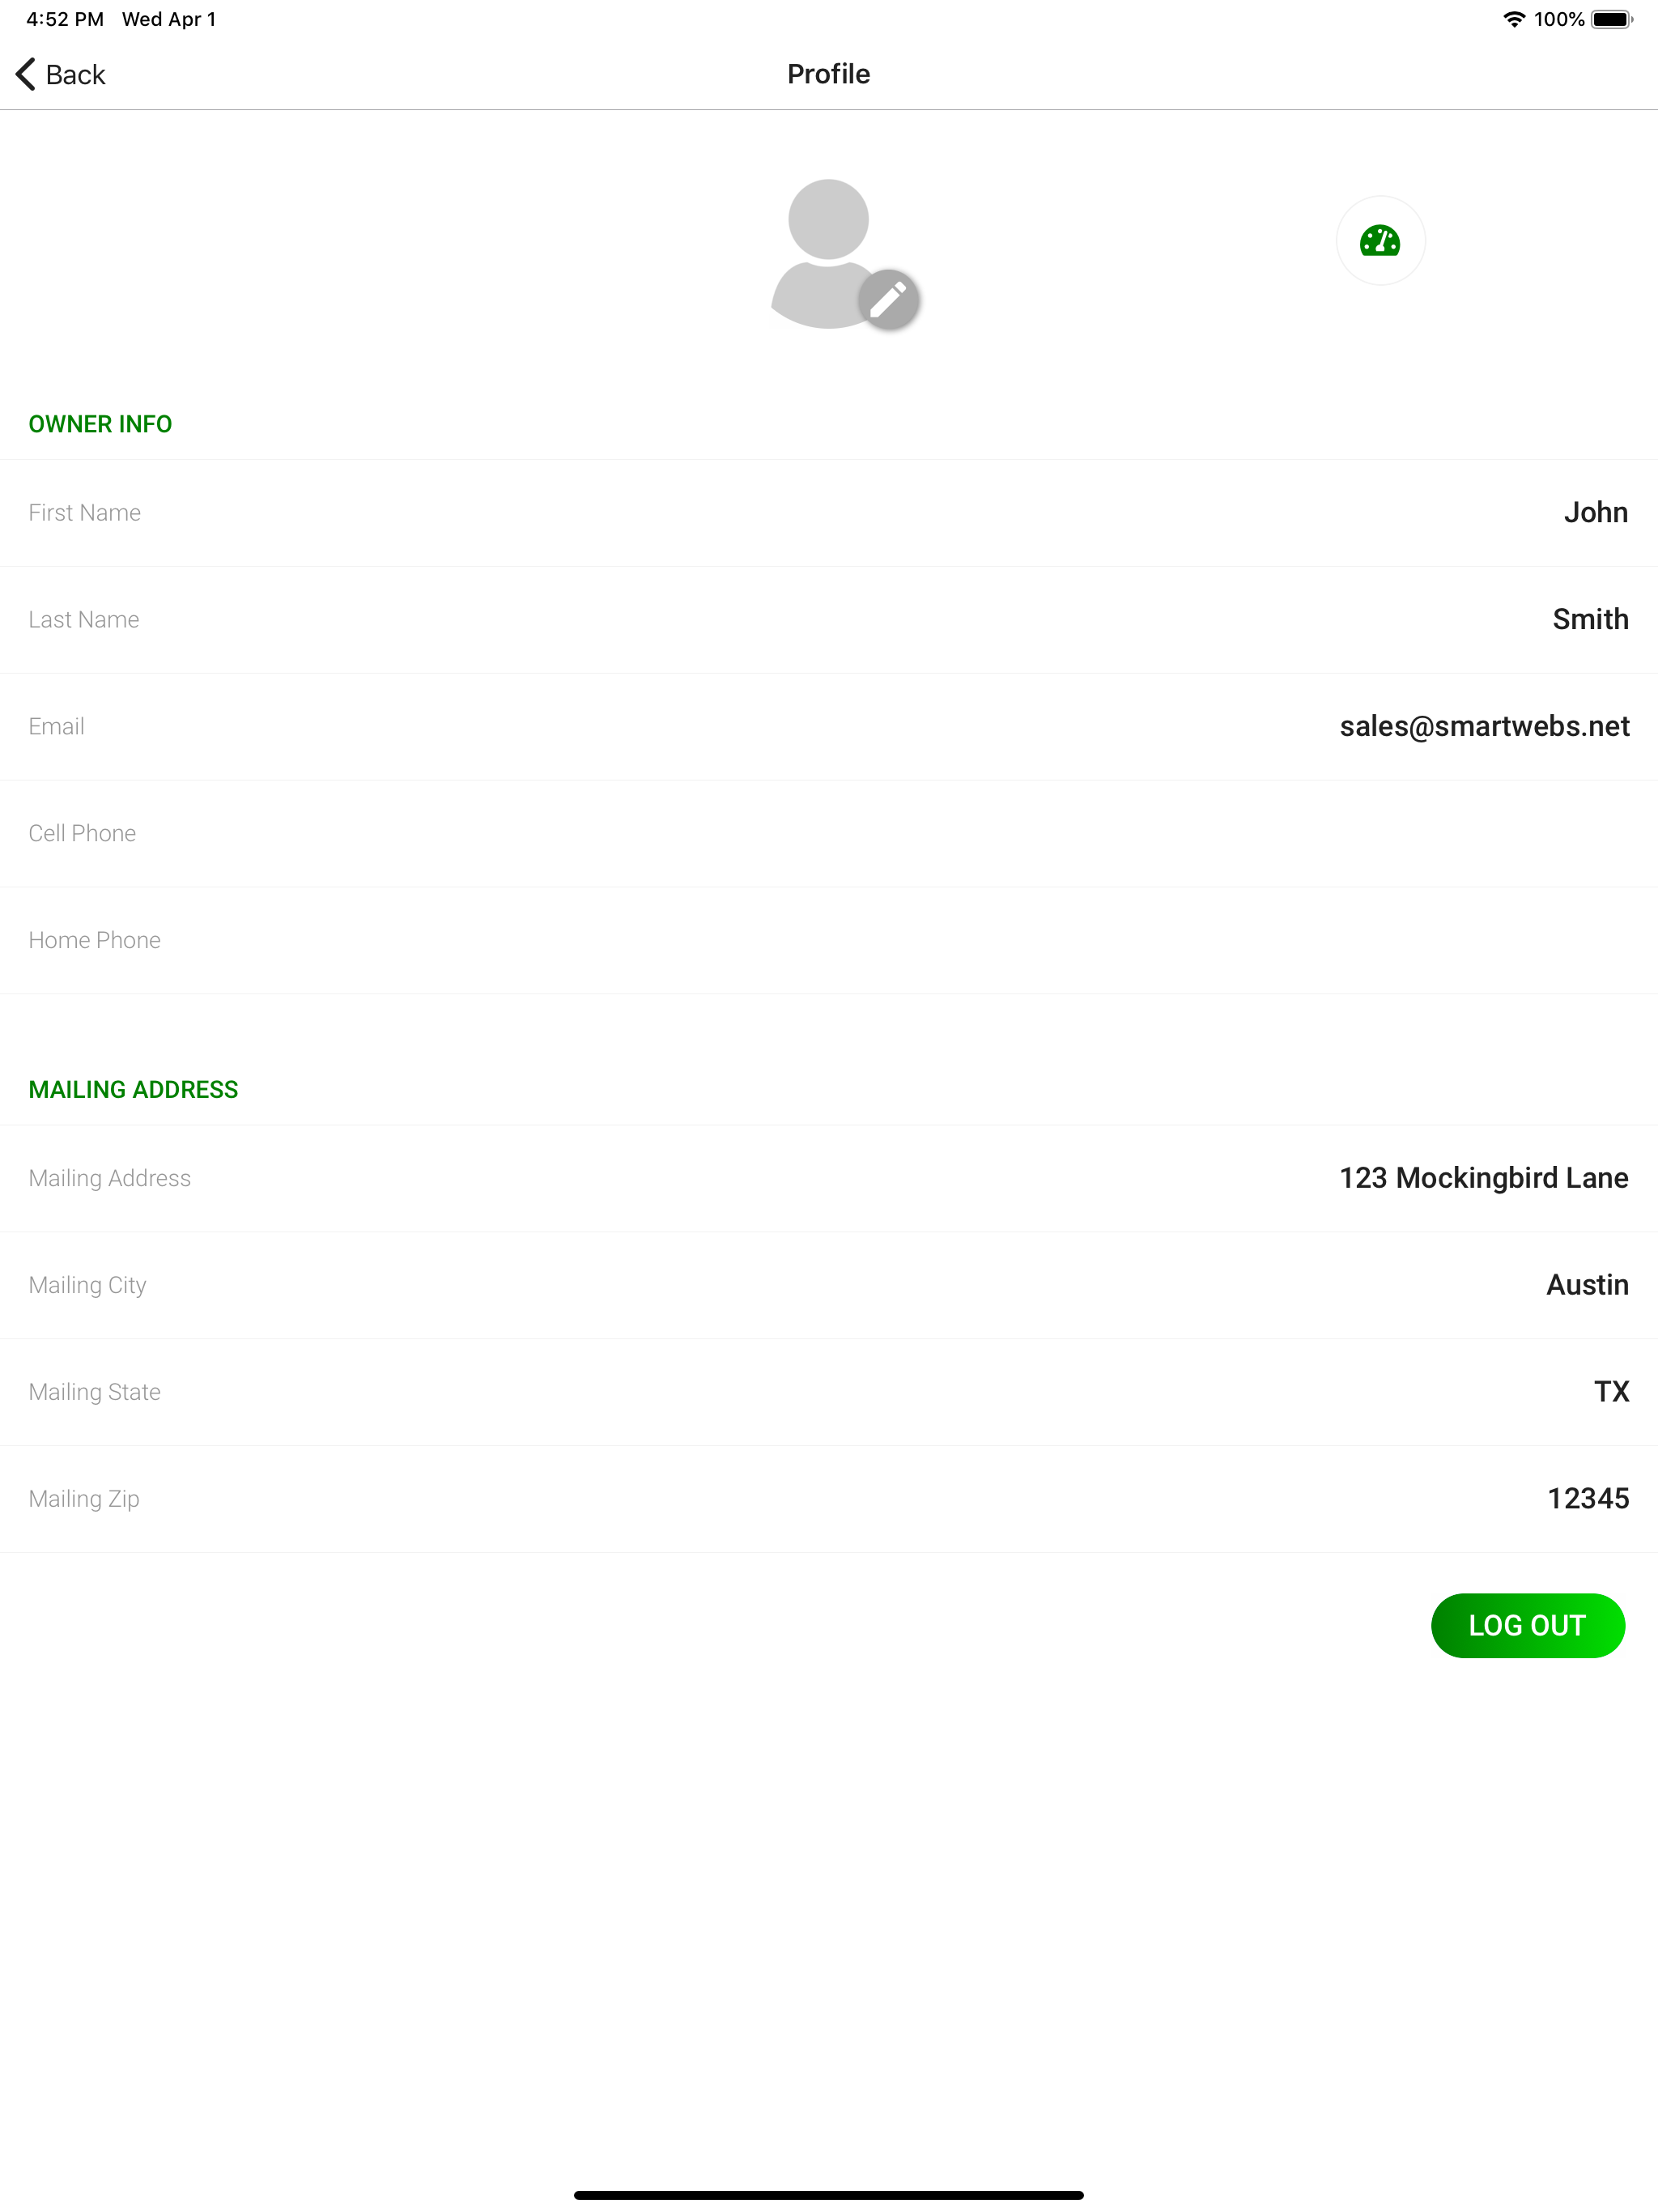1658x2212 pixels.
Task: Go Back from Profile screen
Action: click(x=61, y=74)
